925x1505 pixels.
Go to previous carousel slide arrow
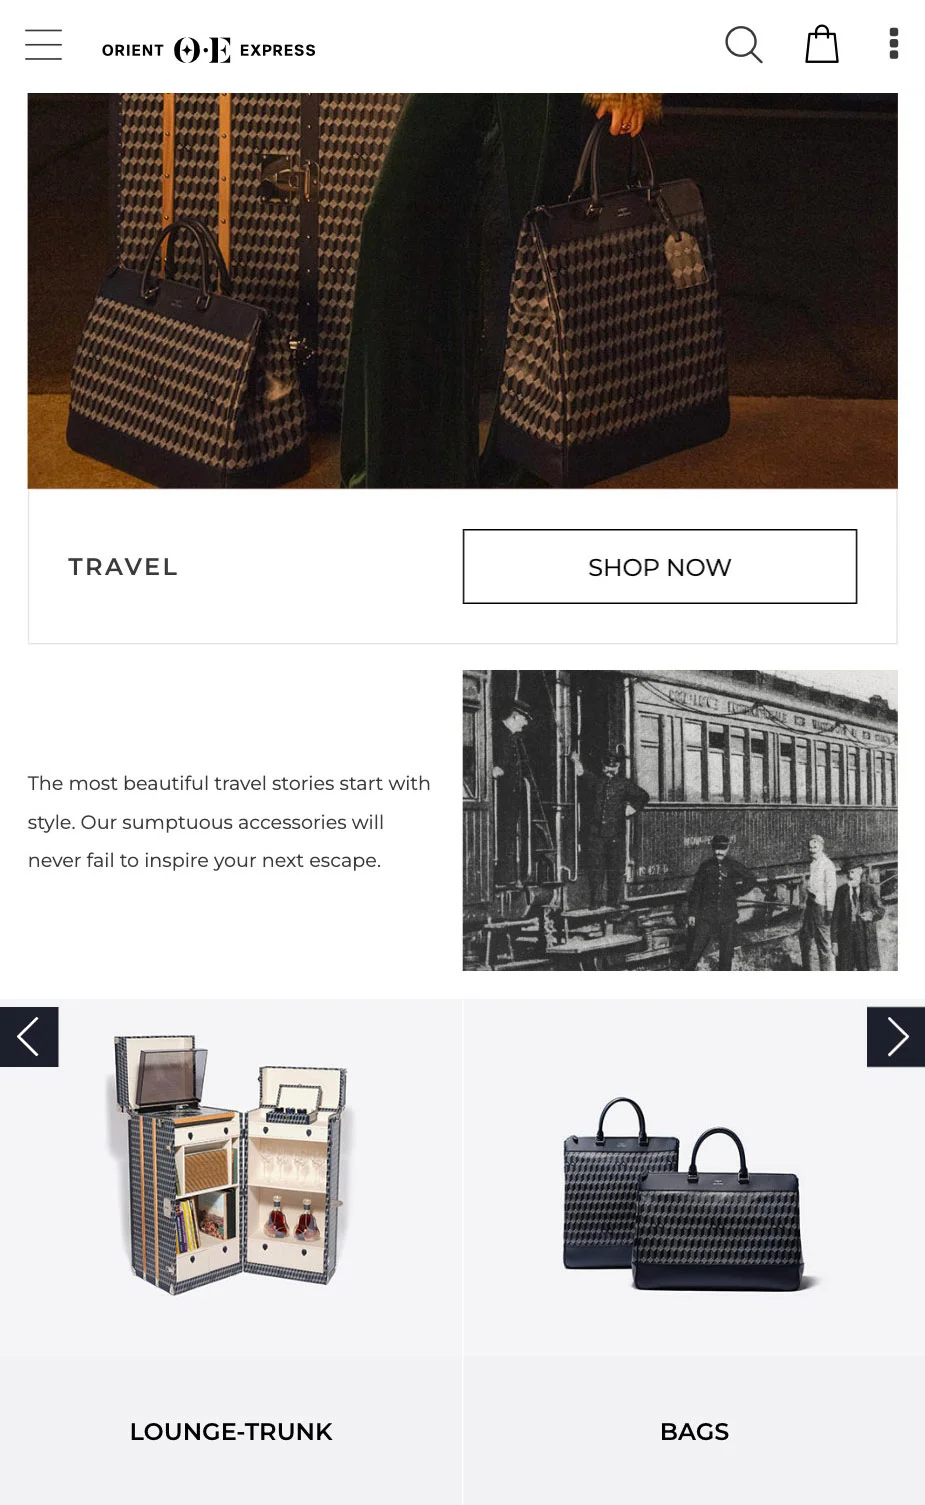(x=29, y=1037)
